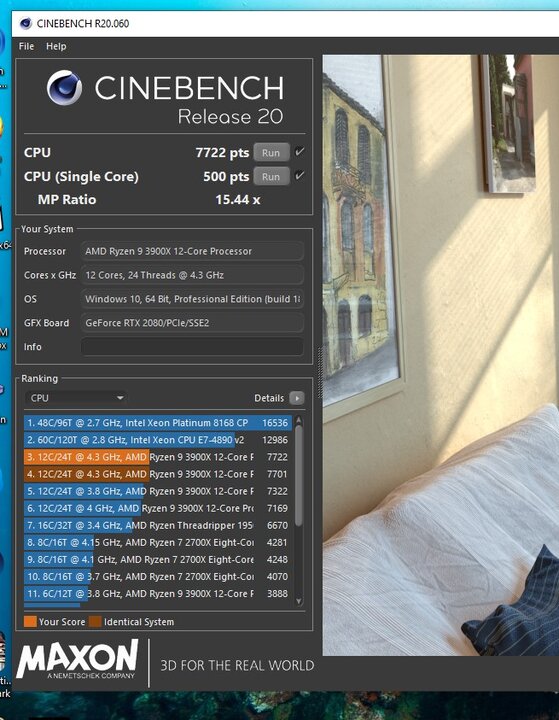
Task: Click inside the Info input field
Action: [192, 347]
